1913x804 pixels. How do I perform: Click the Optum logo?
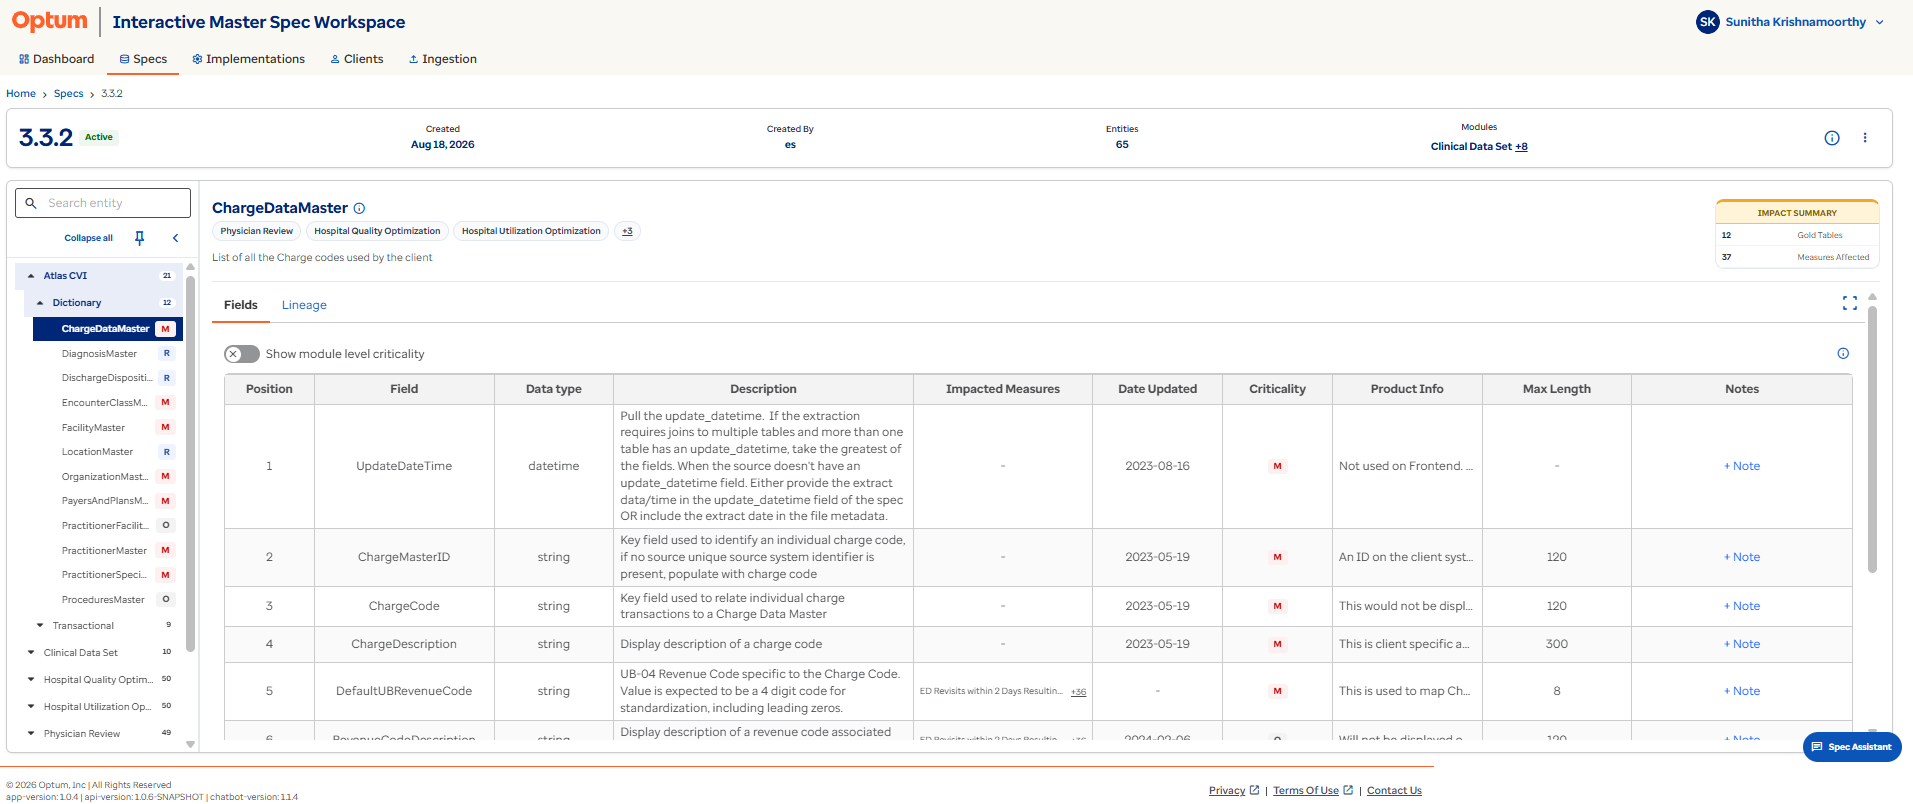tap(49, 21)
